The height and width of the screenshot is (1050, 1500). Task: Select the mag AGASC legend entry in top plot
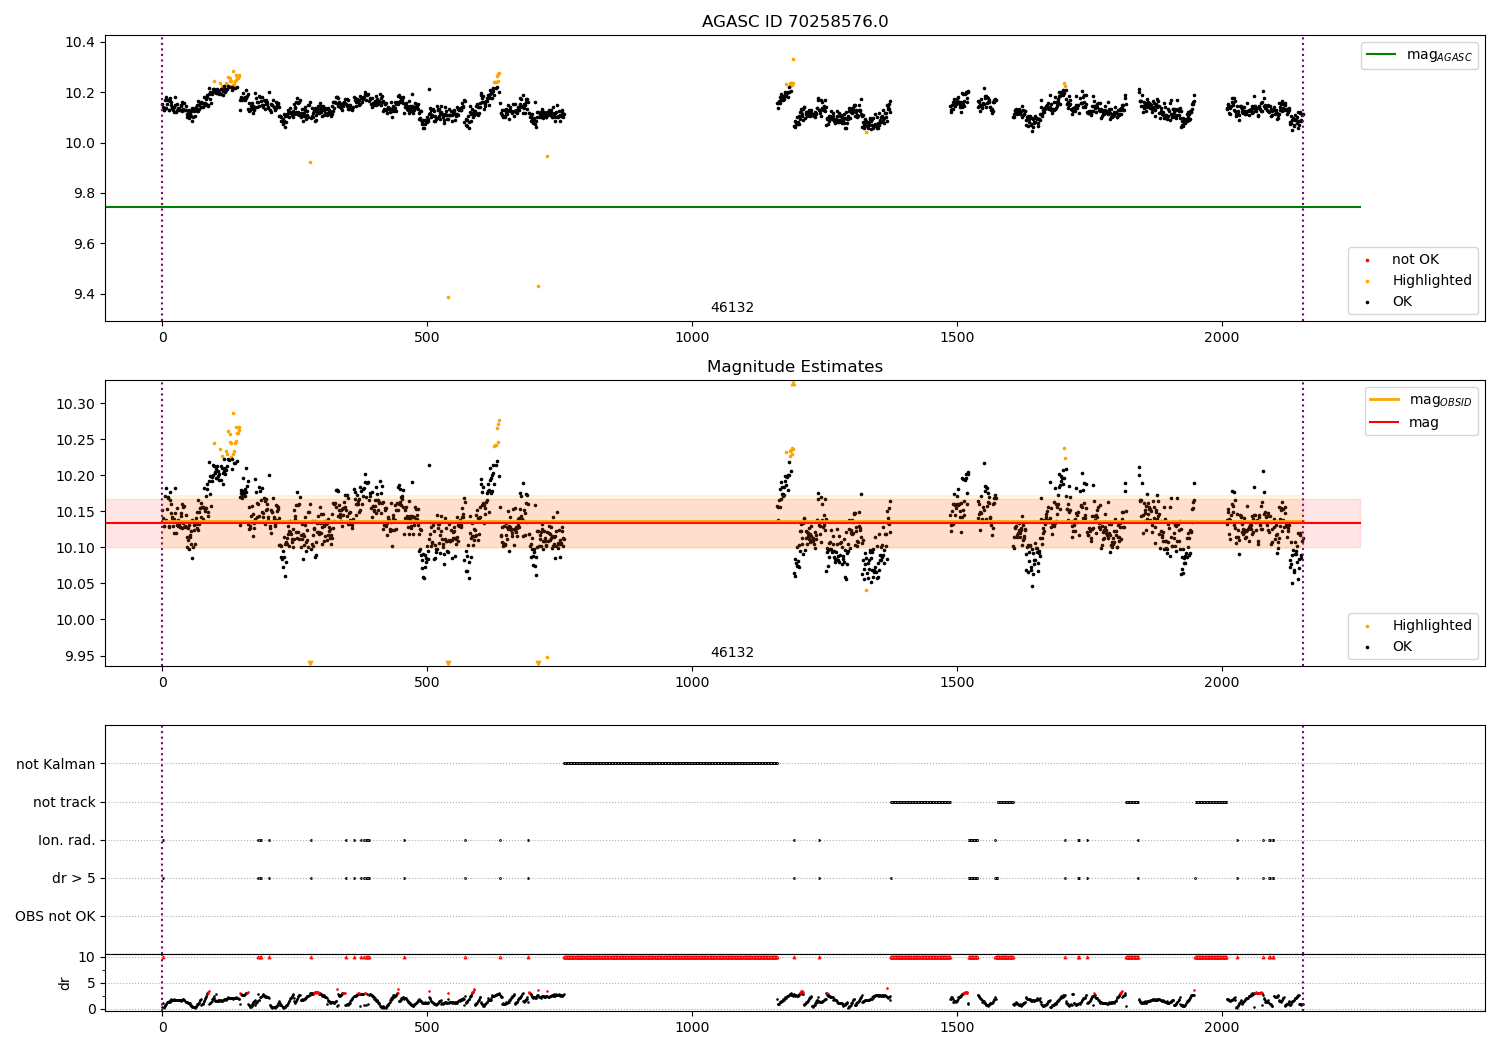coord(1420,55)
